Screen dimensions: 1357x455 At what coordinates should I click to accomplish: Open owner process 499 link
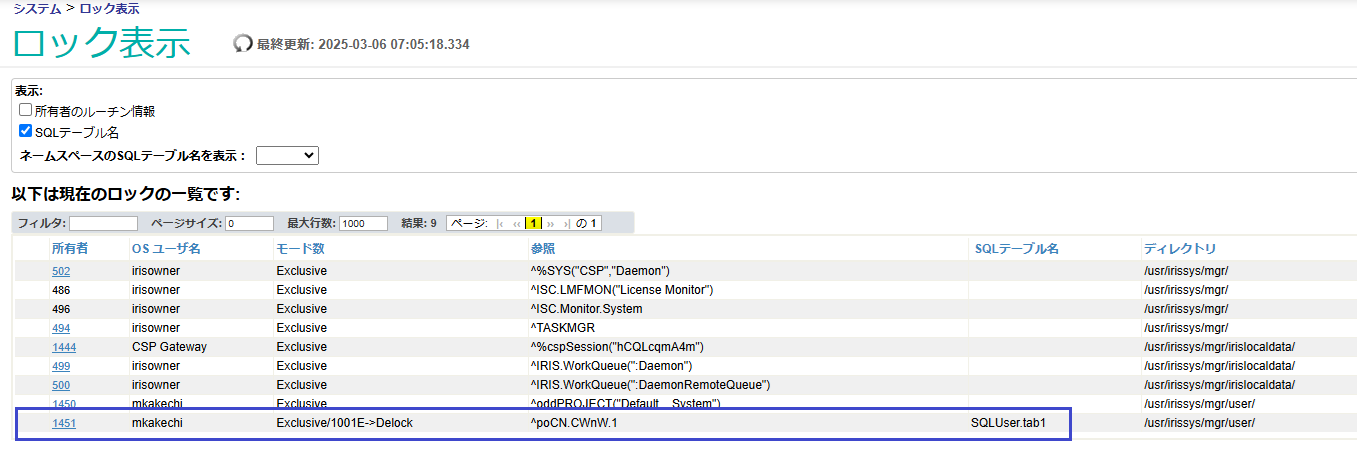pyautogui.click(x=61, y=366)
